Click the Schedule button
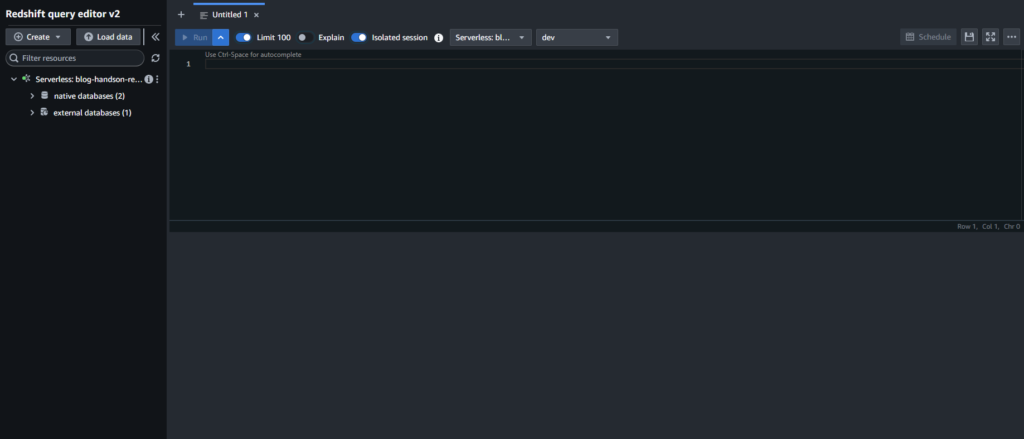This screenshot has height=439, width=1024. pyautogui.click(x=928, y=37)
